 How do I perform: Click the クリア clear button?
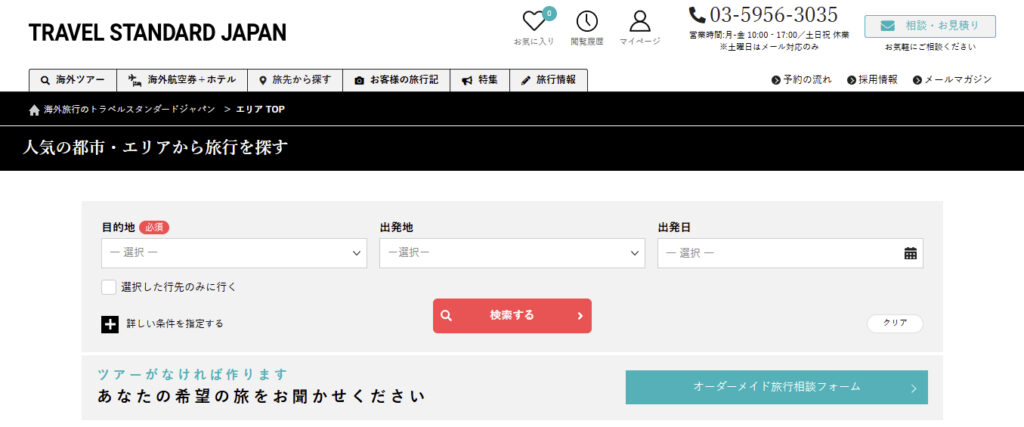894,324
